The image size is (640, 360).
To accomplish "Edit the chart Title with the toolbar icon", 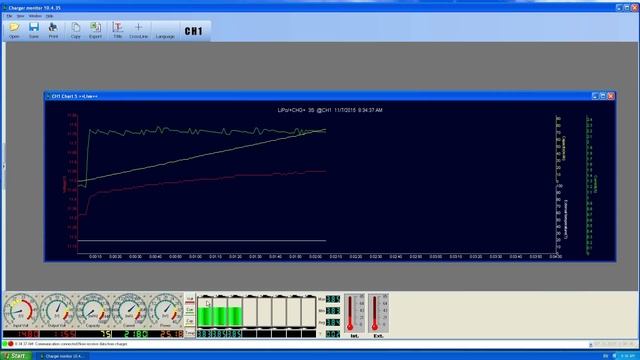I will (x=118, y=31).
